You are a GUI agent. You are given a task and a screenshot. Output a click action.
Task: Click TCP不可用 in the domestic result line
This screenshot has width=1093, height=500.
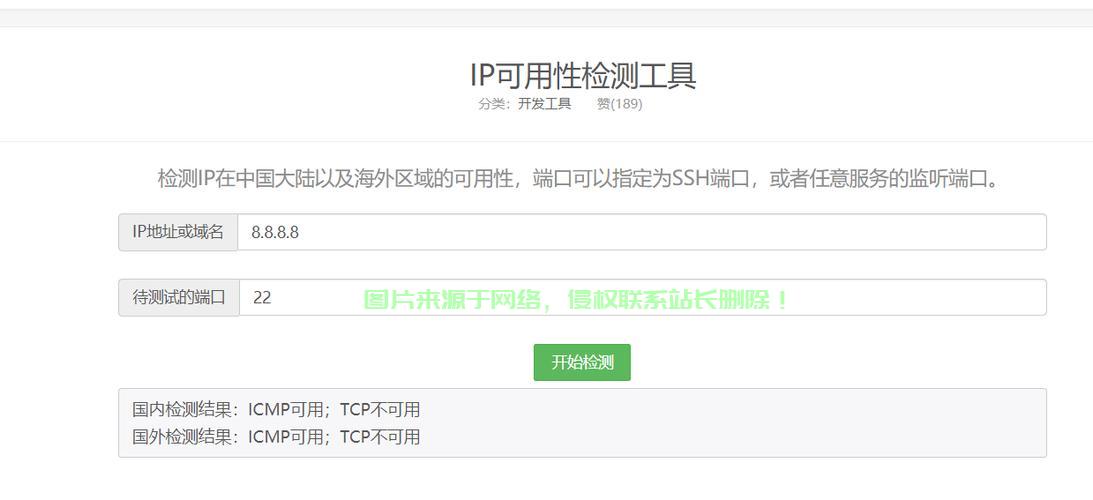[380, 410]
